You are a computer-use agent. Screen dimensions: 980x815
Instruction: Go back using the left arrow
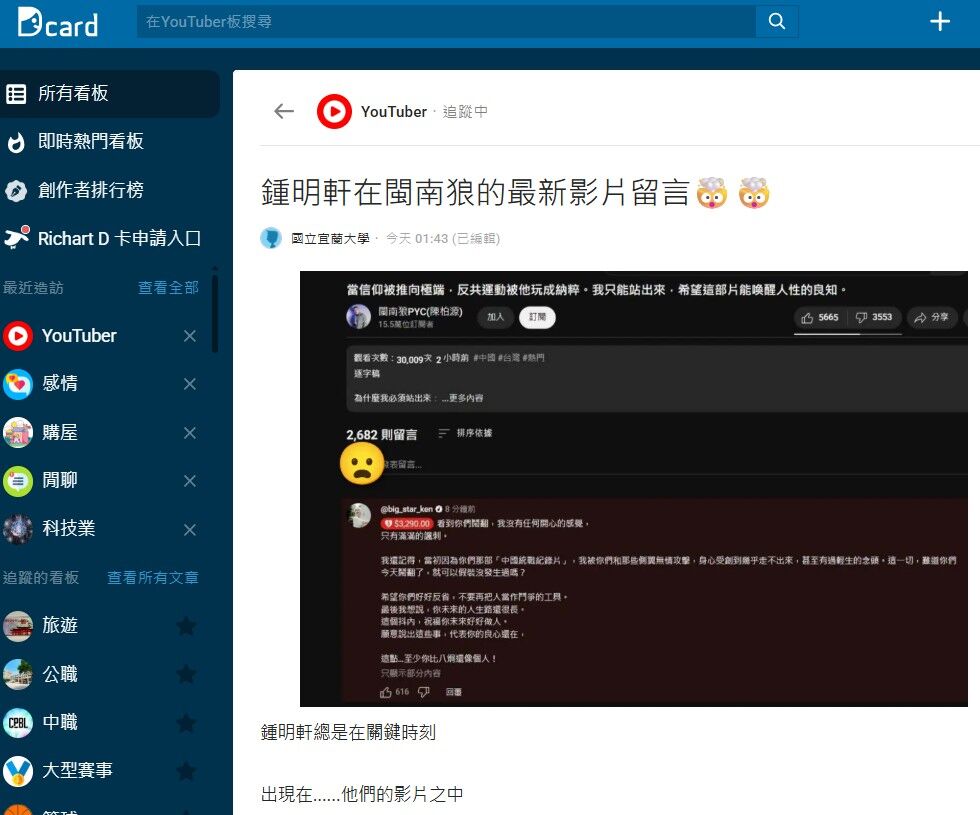click(284, 111)
